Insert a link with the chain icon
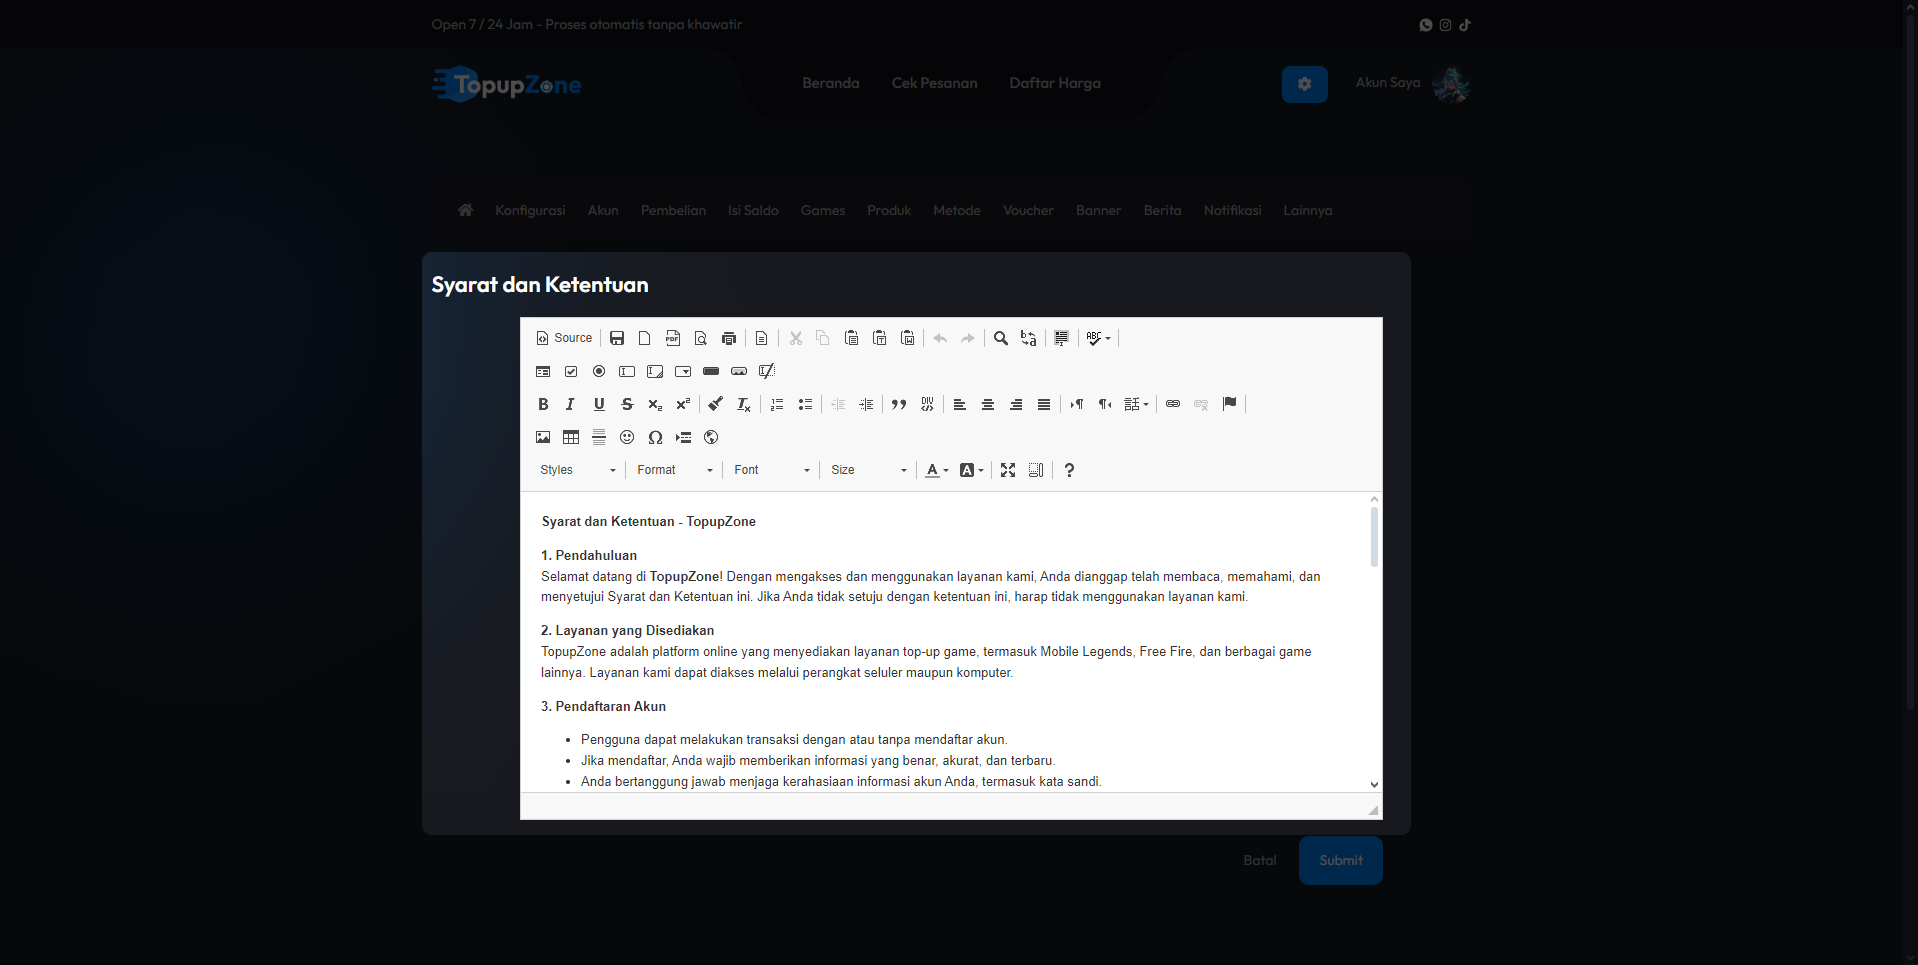 coord(1173,404)
